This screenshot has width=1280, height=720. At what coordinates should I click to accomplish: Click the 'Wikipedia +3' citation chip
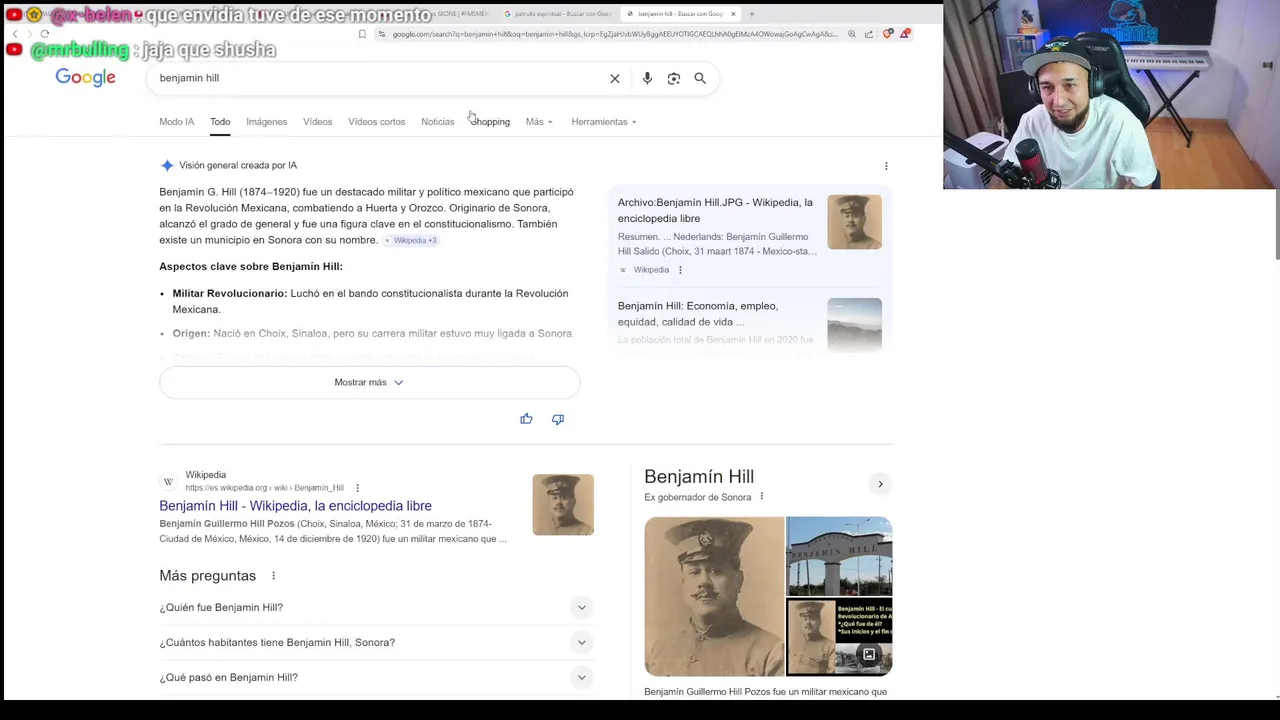pyautogui.click(x=411, y=241)
